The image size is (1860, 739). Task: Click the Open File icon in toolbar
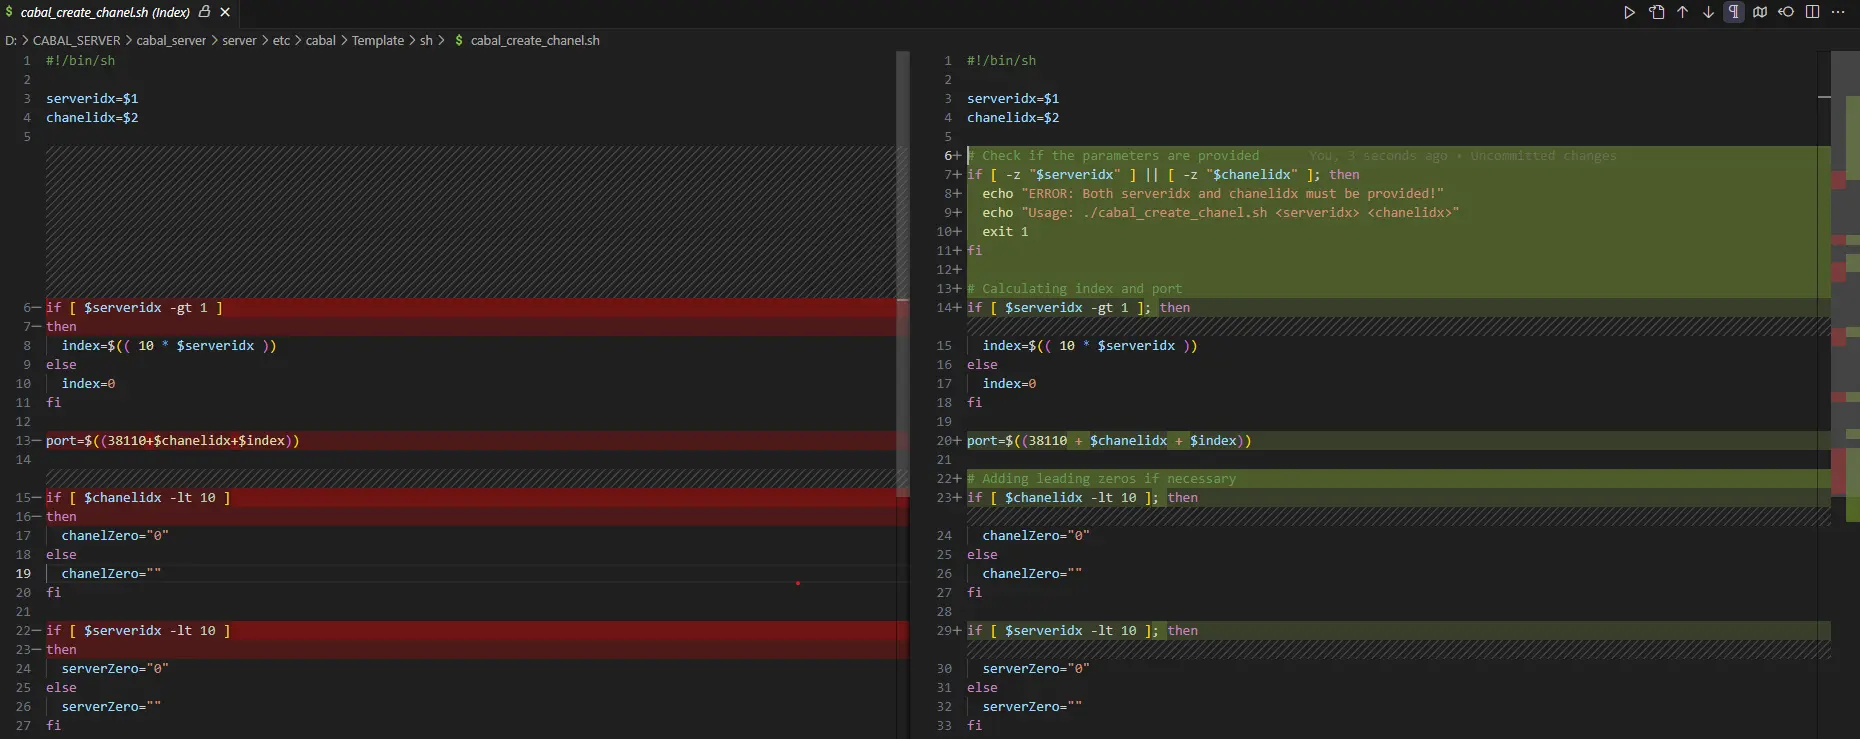[1657, 12]
